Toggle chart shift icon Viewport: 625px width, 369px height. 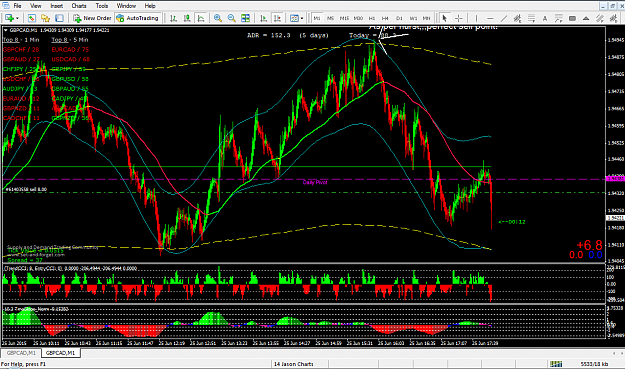(277, 18)
